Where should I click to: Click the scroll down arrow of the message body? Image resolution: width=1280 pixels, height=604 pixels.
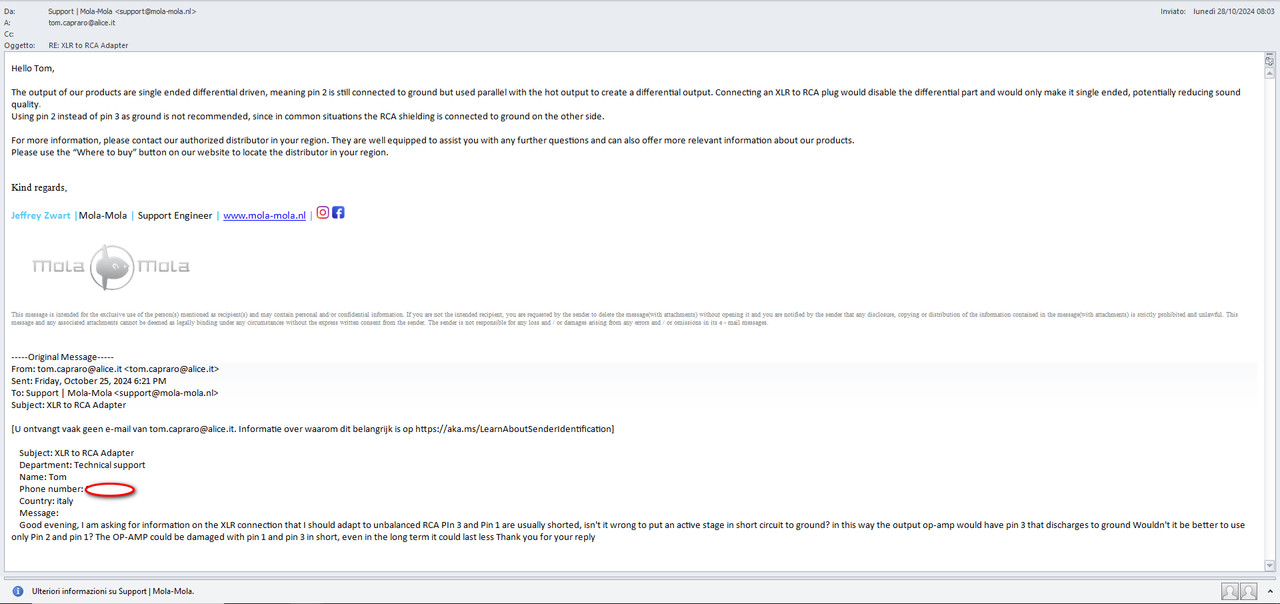1269,566
